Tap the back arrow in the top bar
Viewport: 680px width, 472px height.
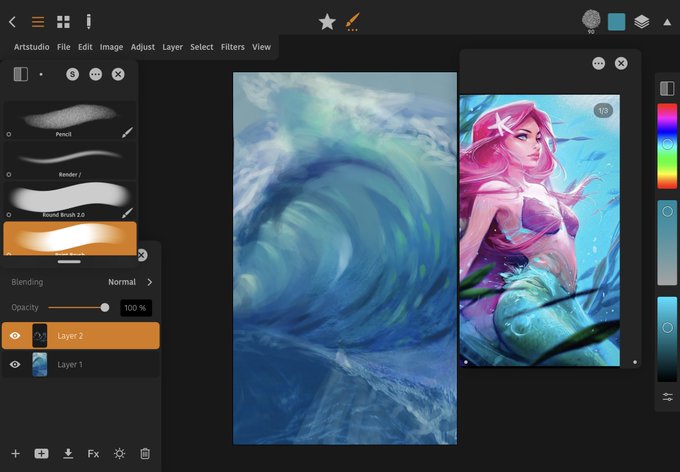tap(12, 22)
